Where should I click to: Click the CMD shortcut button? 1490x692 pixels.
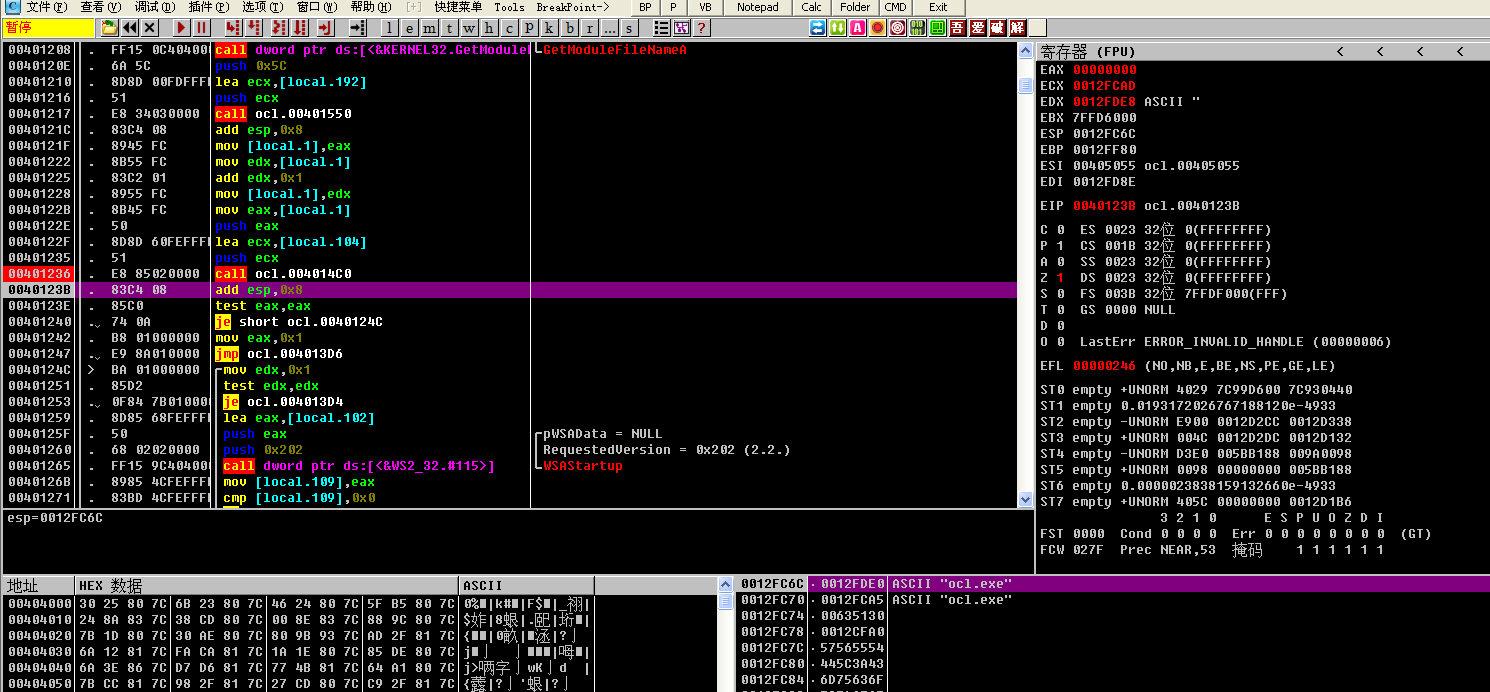(895, 7)
